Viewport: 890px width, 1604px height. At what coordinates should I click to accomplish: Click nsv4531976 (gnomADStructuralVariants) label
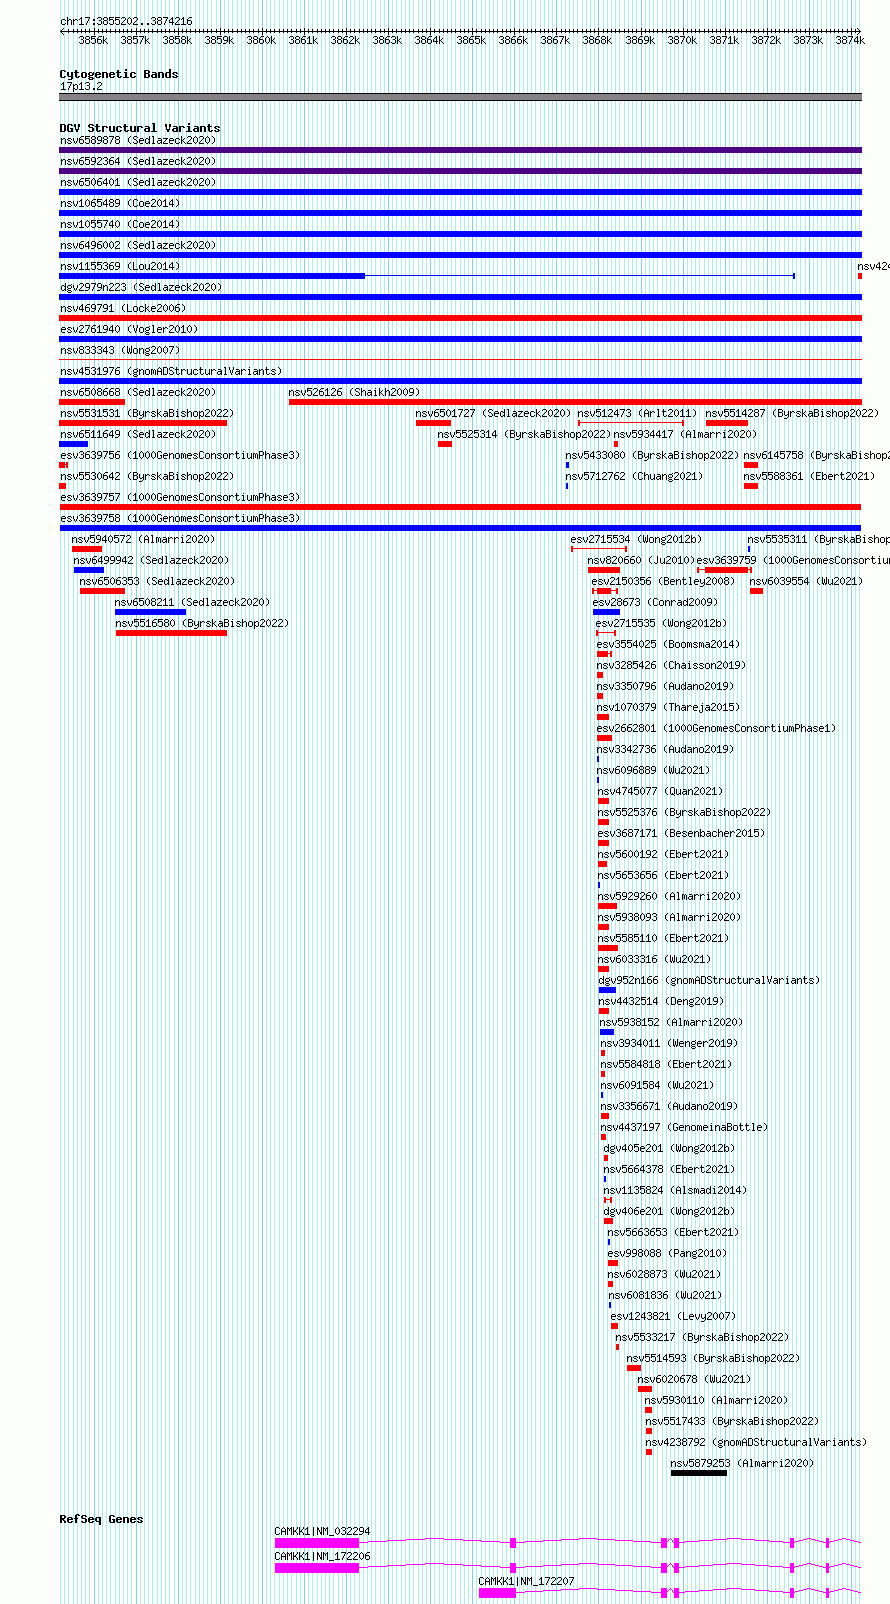(x=171, y=371)
